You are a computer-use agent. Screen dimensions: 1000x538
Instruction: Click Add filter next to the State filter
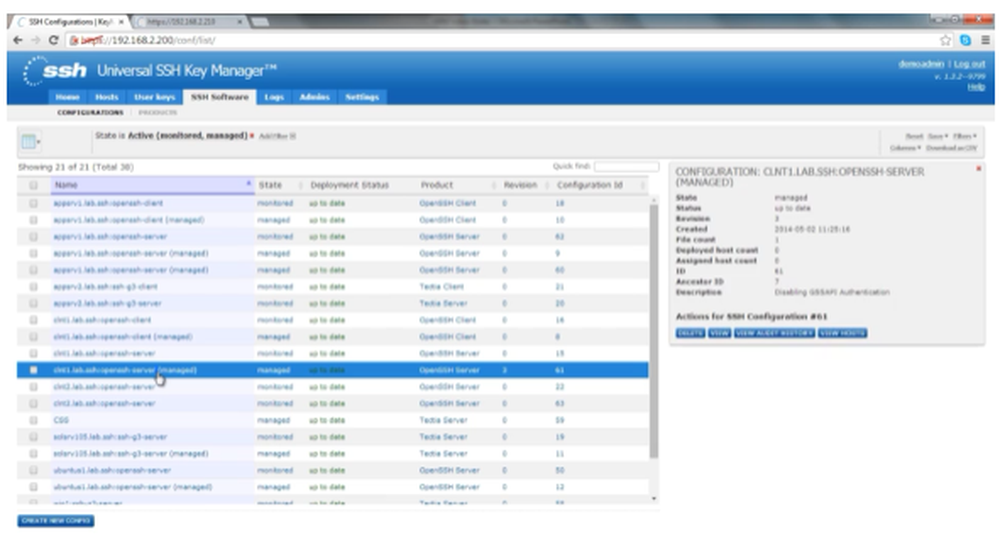277,136
